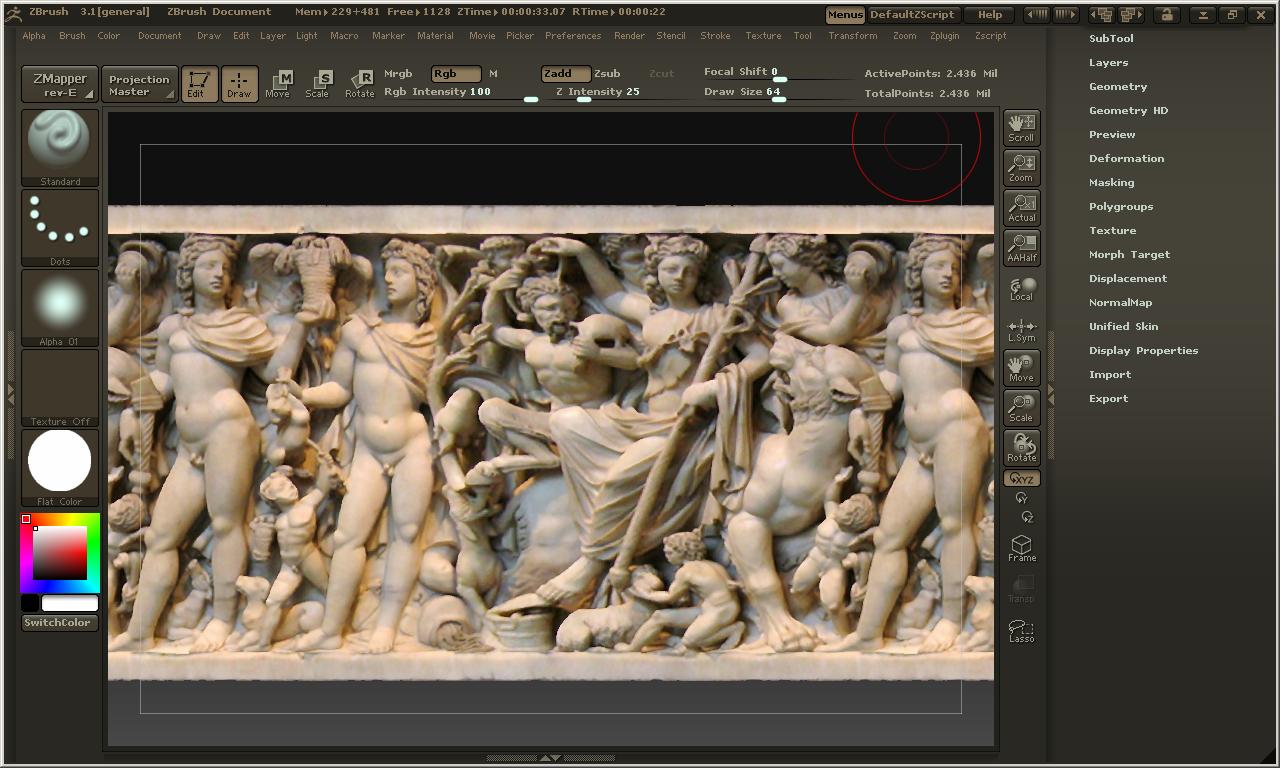This screenshot has width=1280, height=768.
Task: Select Y-axis rotation icon
Action: point(1021,498)
